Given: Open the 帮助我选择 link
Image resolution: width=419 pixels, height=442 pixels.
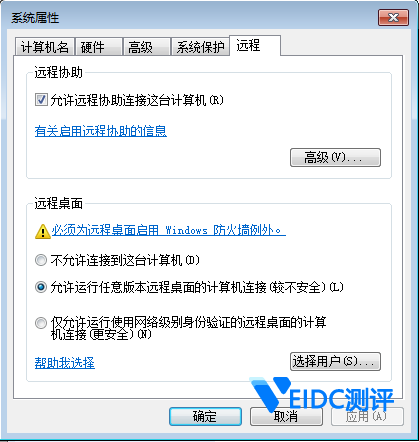Looking at the screenshot, I should [x=65, y=363].
